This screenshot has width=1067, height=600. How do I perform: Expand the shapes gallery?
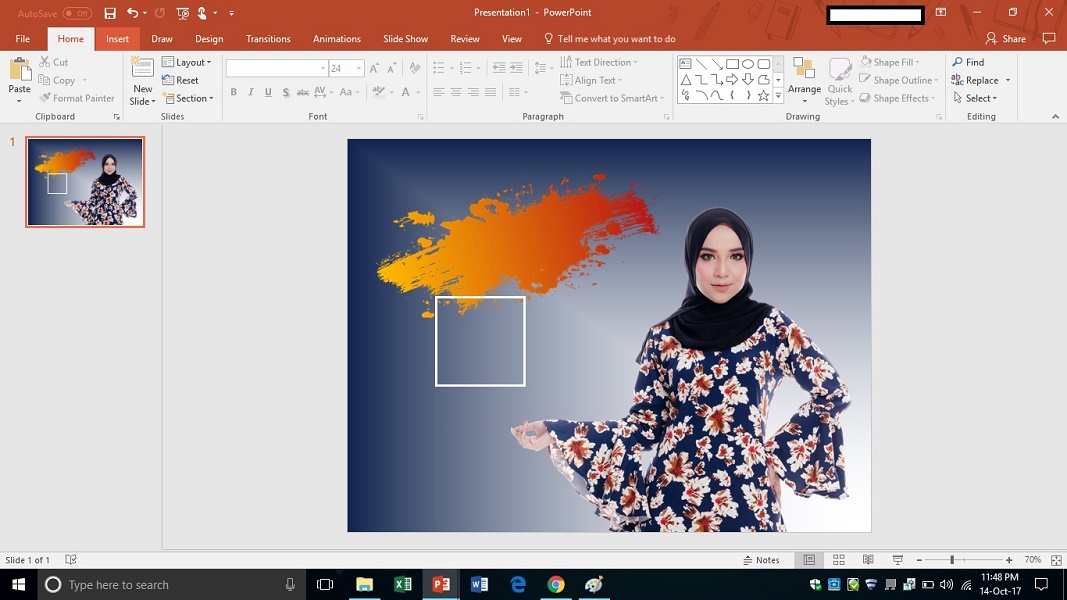[x=778, y=97]
